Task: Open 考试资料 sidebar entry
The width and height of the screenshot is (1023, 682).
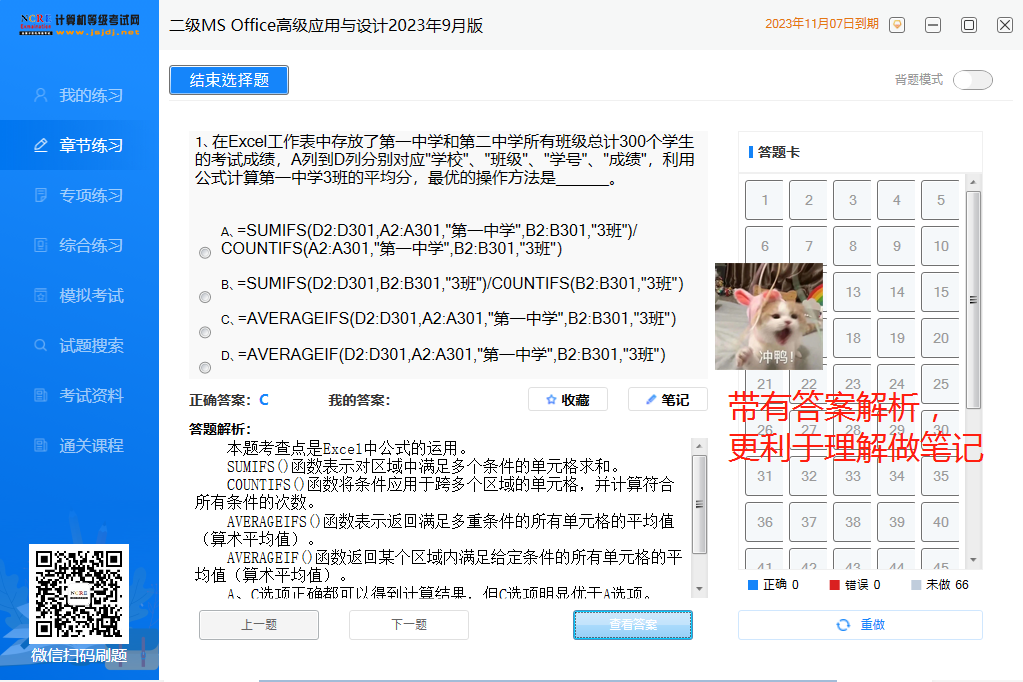Action: click(x=79, y=395)
